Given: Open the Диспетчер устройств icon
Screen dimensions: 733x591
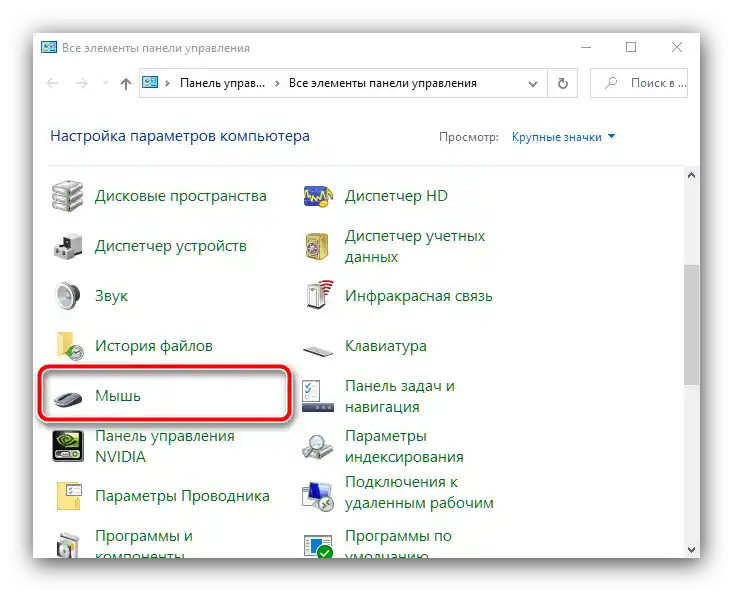Looking at the screenshot, I should point(68,246).
